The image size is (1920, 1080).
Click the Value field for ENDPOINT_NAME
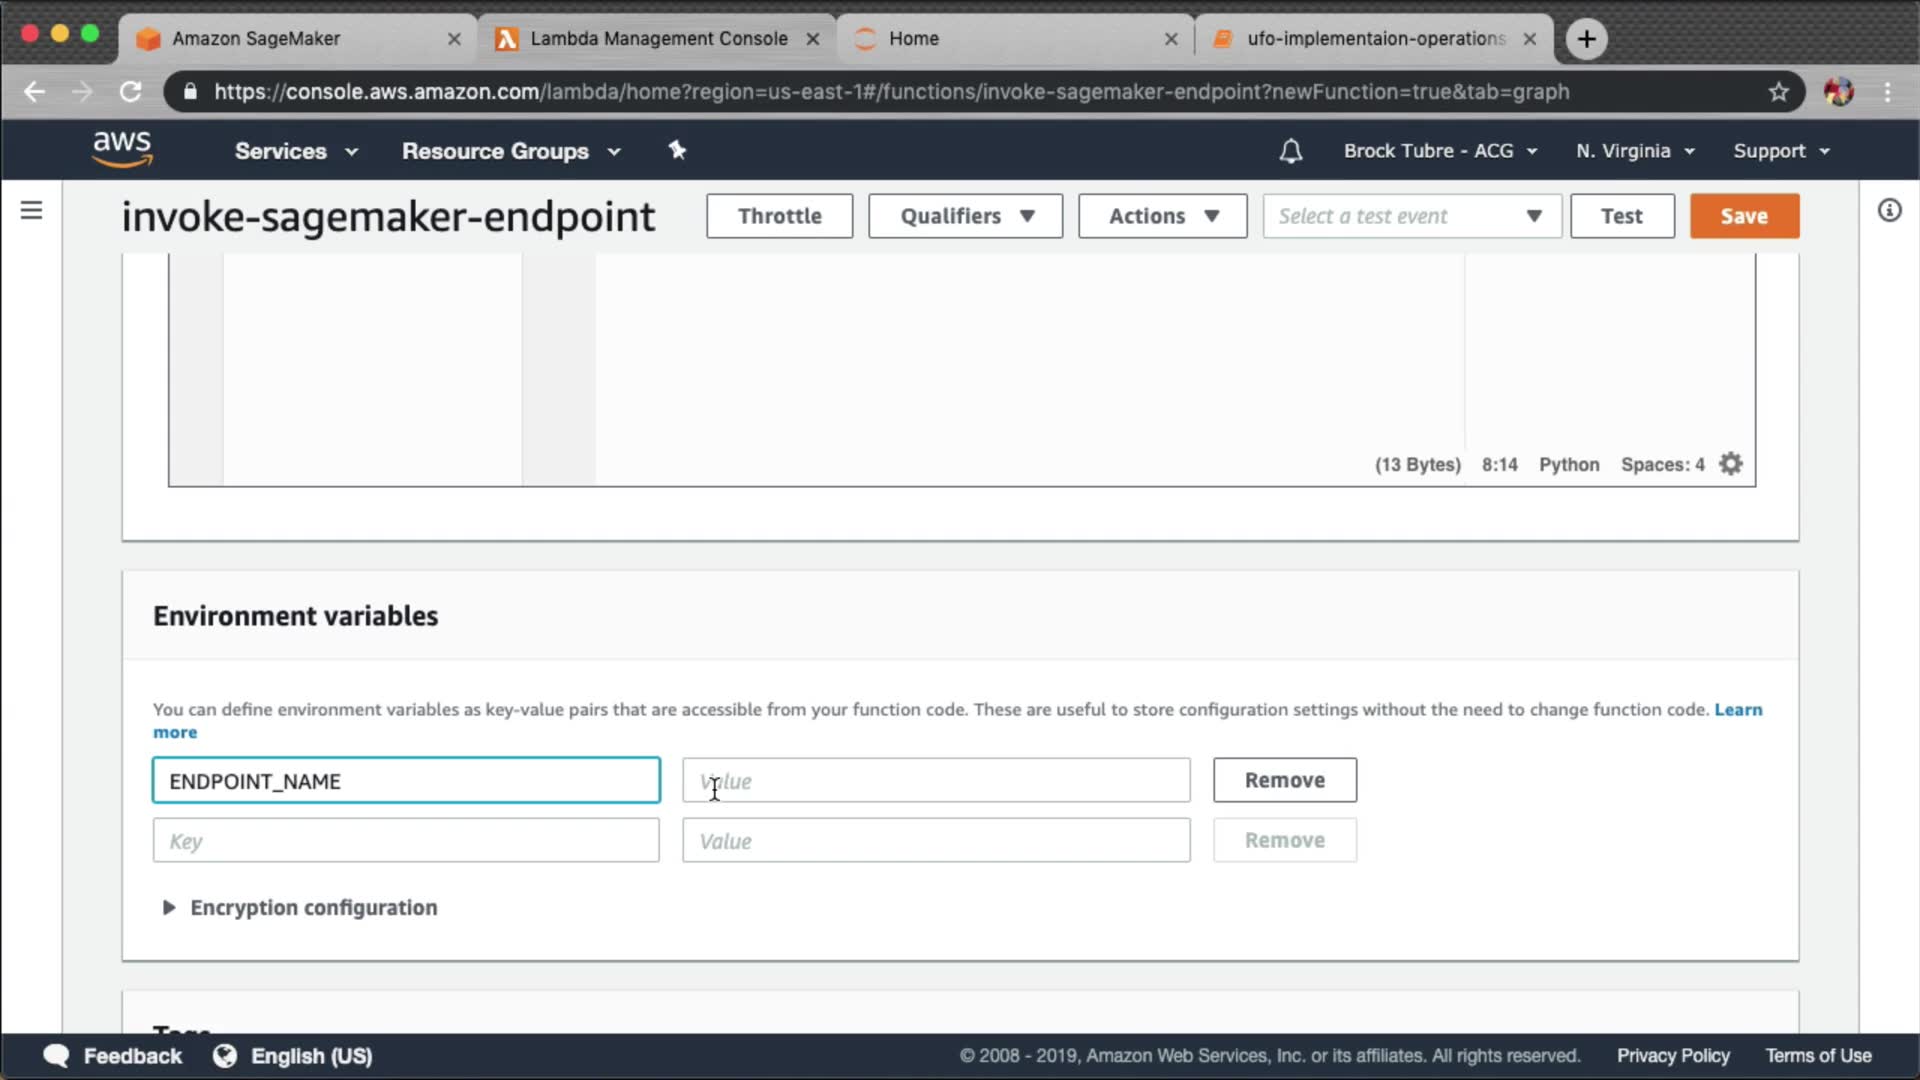[x=936, y=781]
